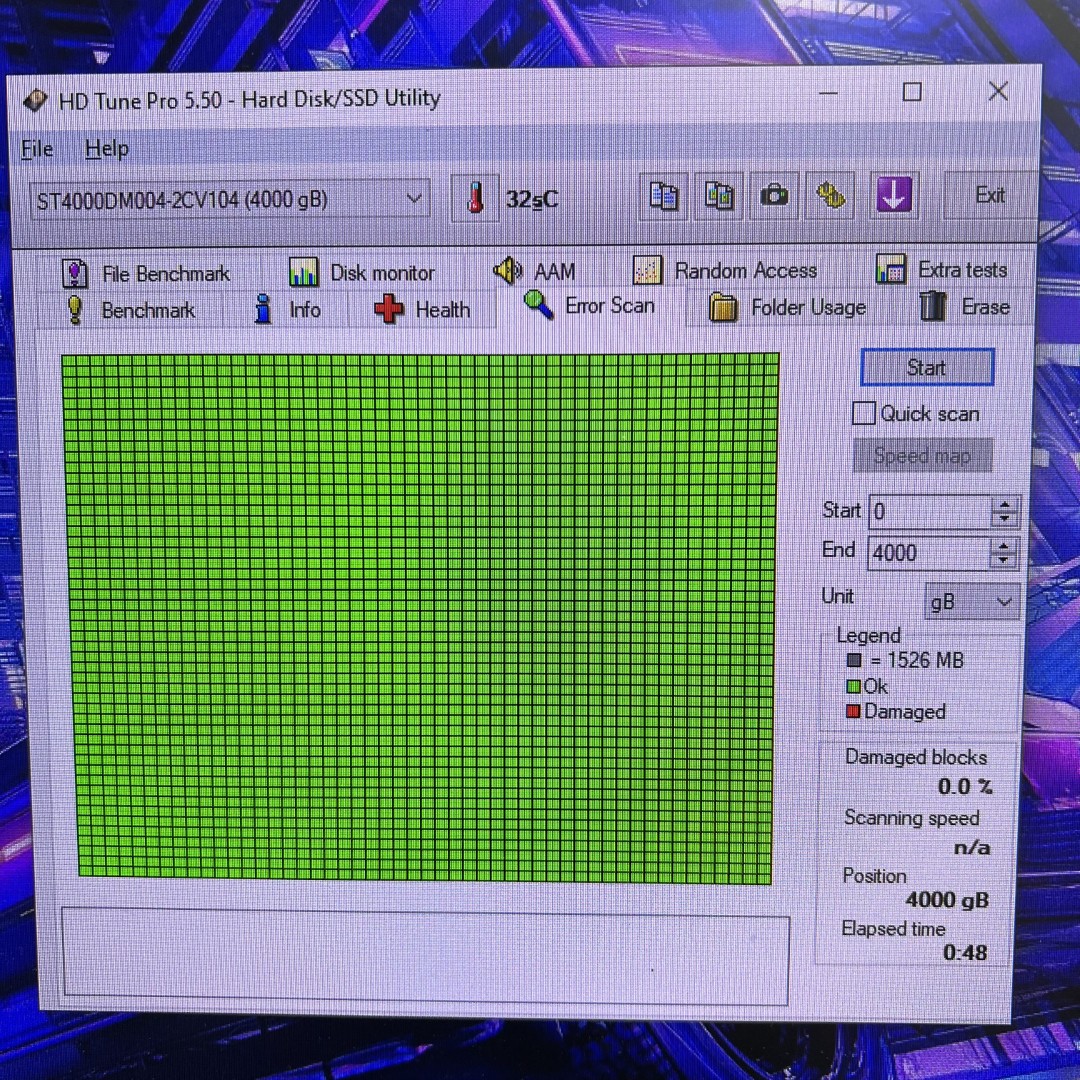Click the purple download arrow icon
Image resolution: width=1080 pixels, height=1080 pixels.
click(x=892, y=196)
